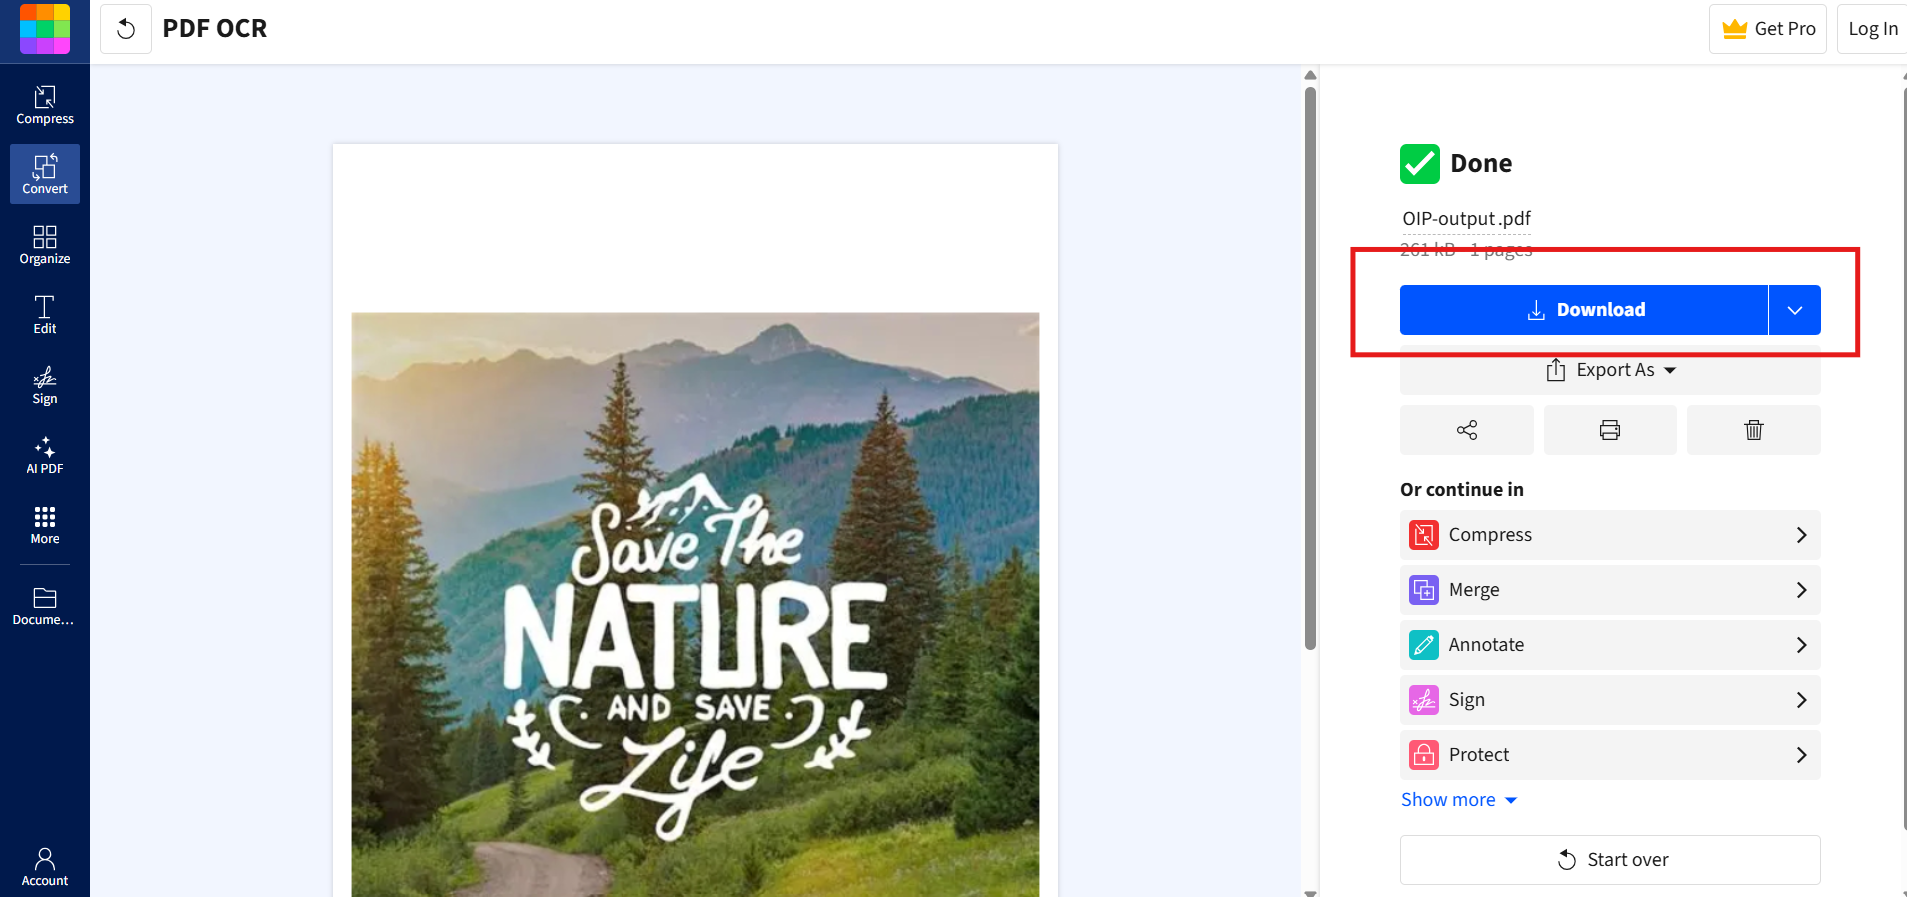Expand the Download options arrow
1907x897 pixels.
click(1795, 310)
